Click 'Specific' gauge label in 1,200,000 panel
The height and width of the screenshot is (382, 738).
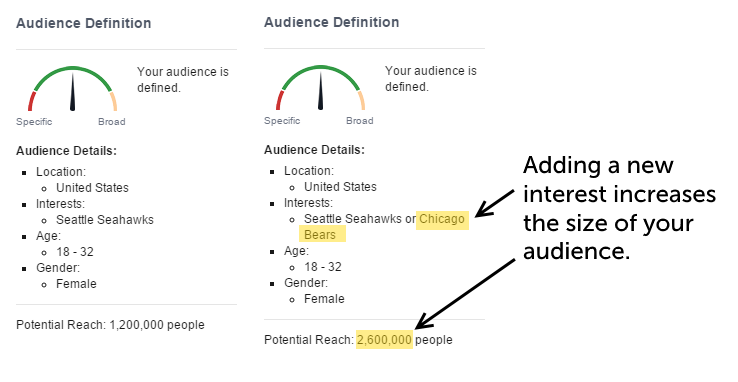coord(34,121)
